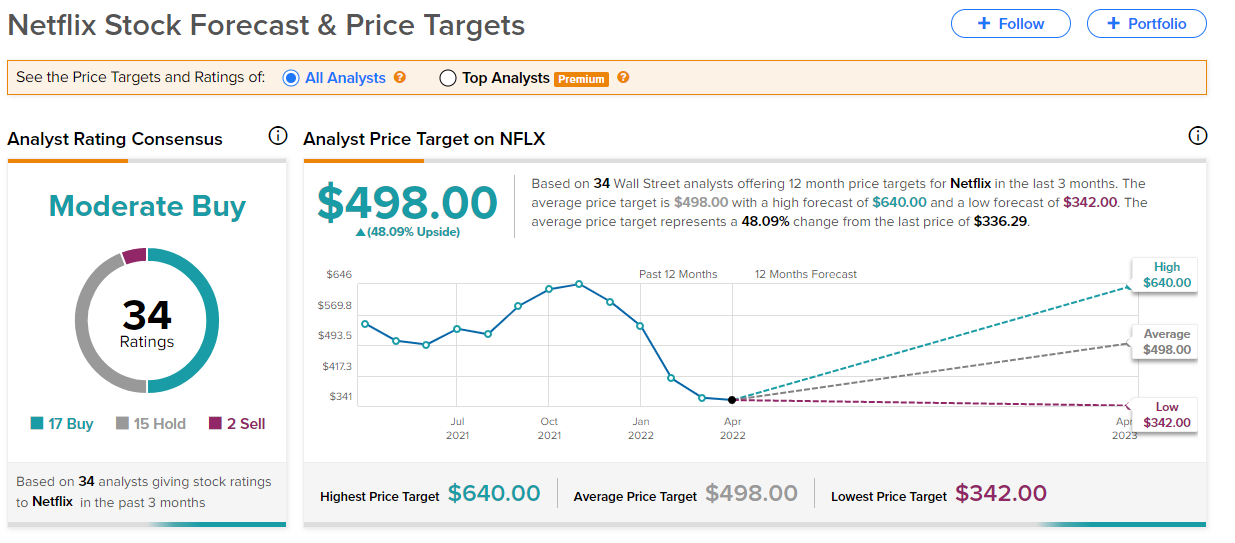Click the teal 17 Buy legend swatch
This screenshot has height=543, width=1235.
tap(37, 424)
